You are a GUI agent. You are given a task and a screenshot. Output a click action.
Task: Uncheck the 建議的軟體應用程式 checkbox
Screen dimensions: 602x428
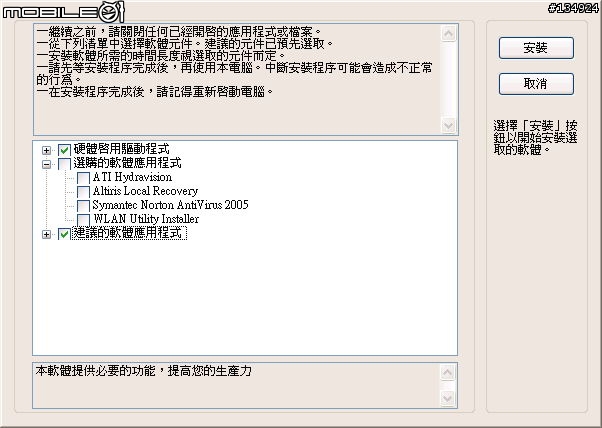[x=64, y=234]
